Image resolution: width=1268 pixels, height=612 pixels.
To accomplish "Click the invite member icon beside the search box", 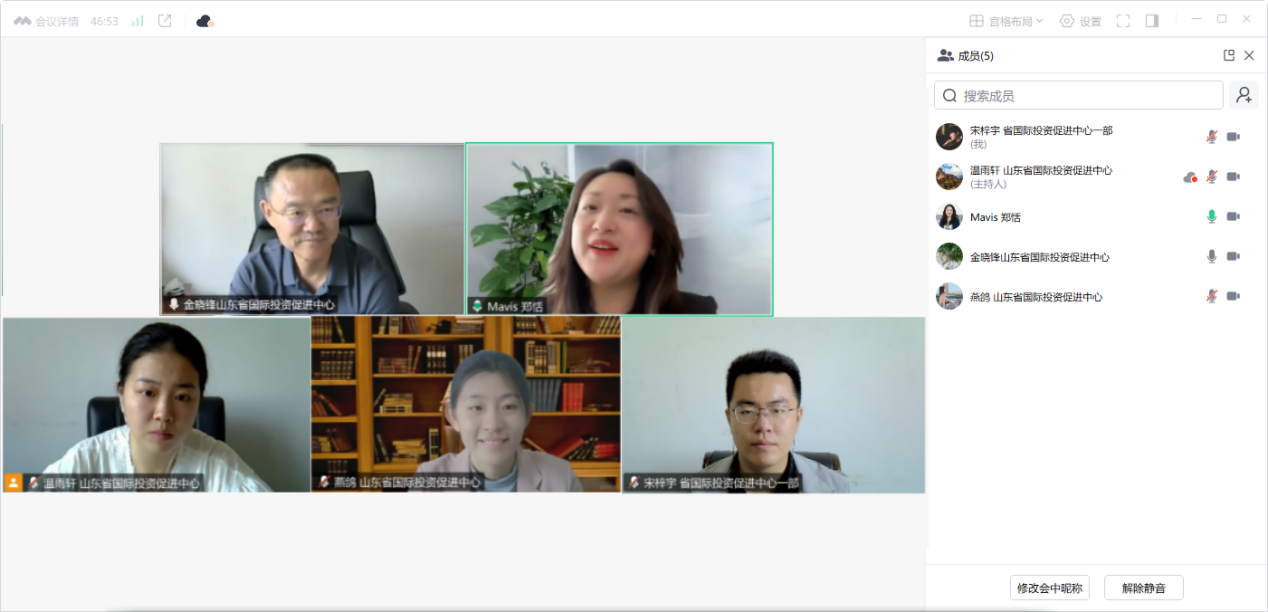I will pyautogui.click(x=1244, y=95).
